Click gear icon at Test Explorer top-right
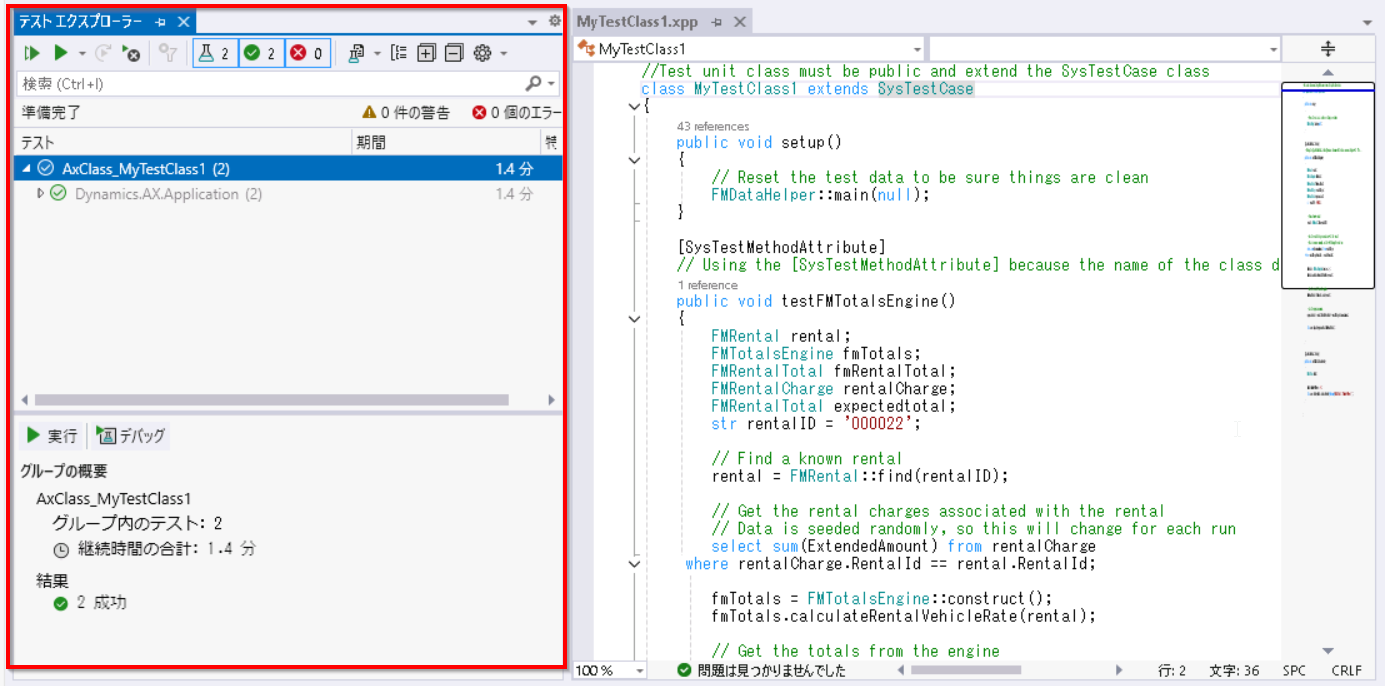The image size is (1385, 686). [555, 20]
